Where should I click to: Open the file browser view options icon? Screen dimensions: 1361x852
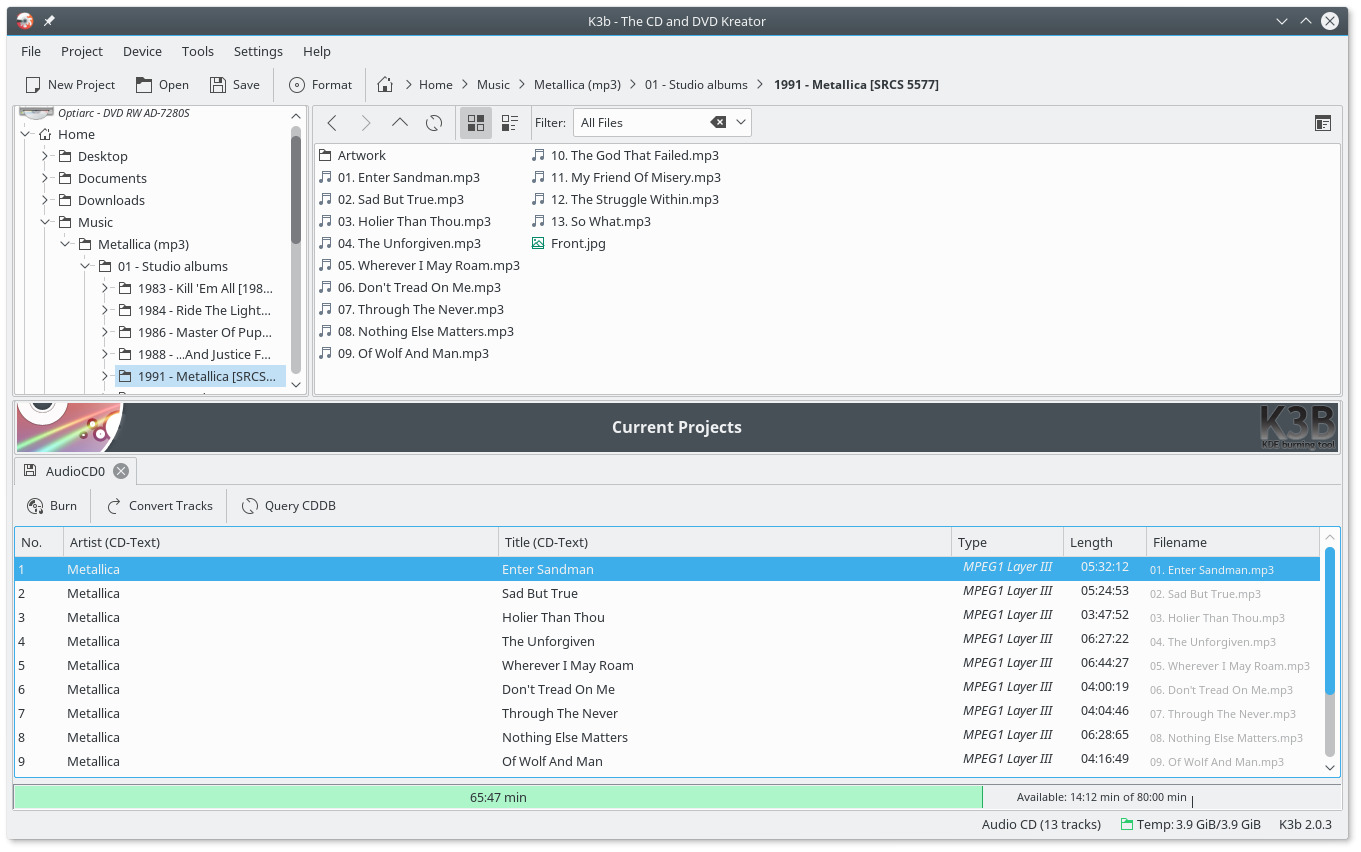[1323, 123]
